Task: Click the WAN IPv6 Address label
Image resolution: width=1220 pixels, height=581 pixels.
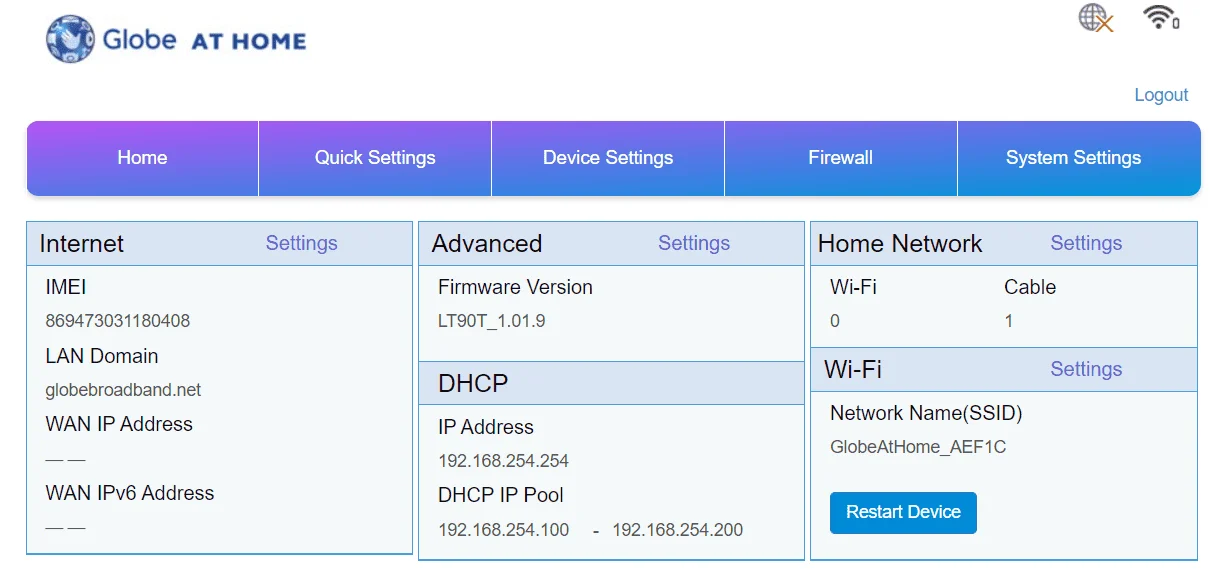Action: tap(130, 493)
